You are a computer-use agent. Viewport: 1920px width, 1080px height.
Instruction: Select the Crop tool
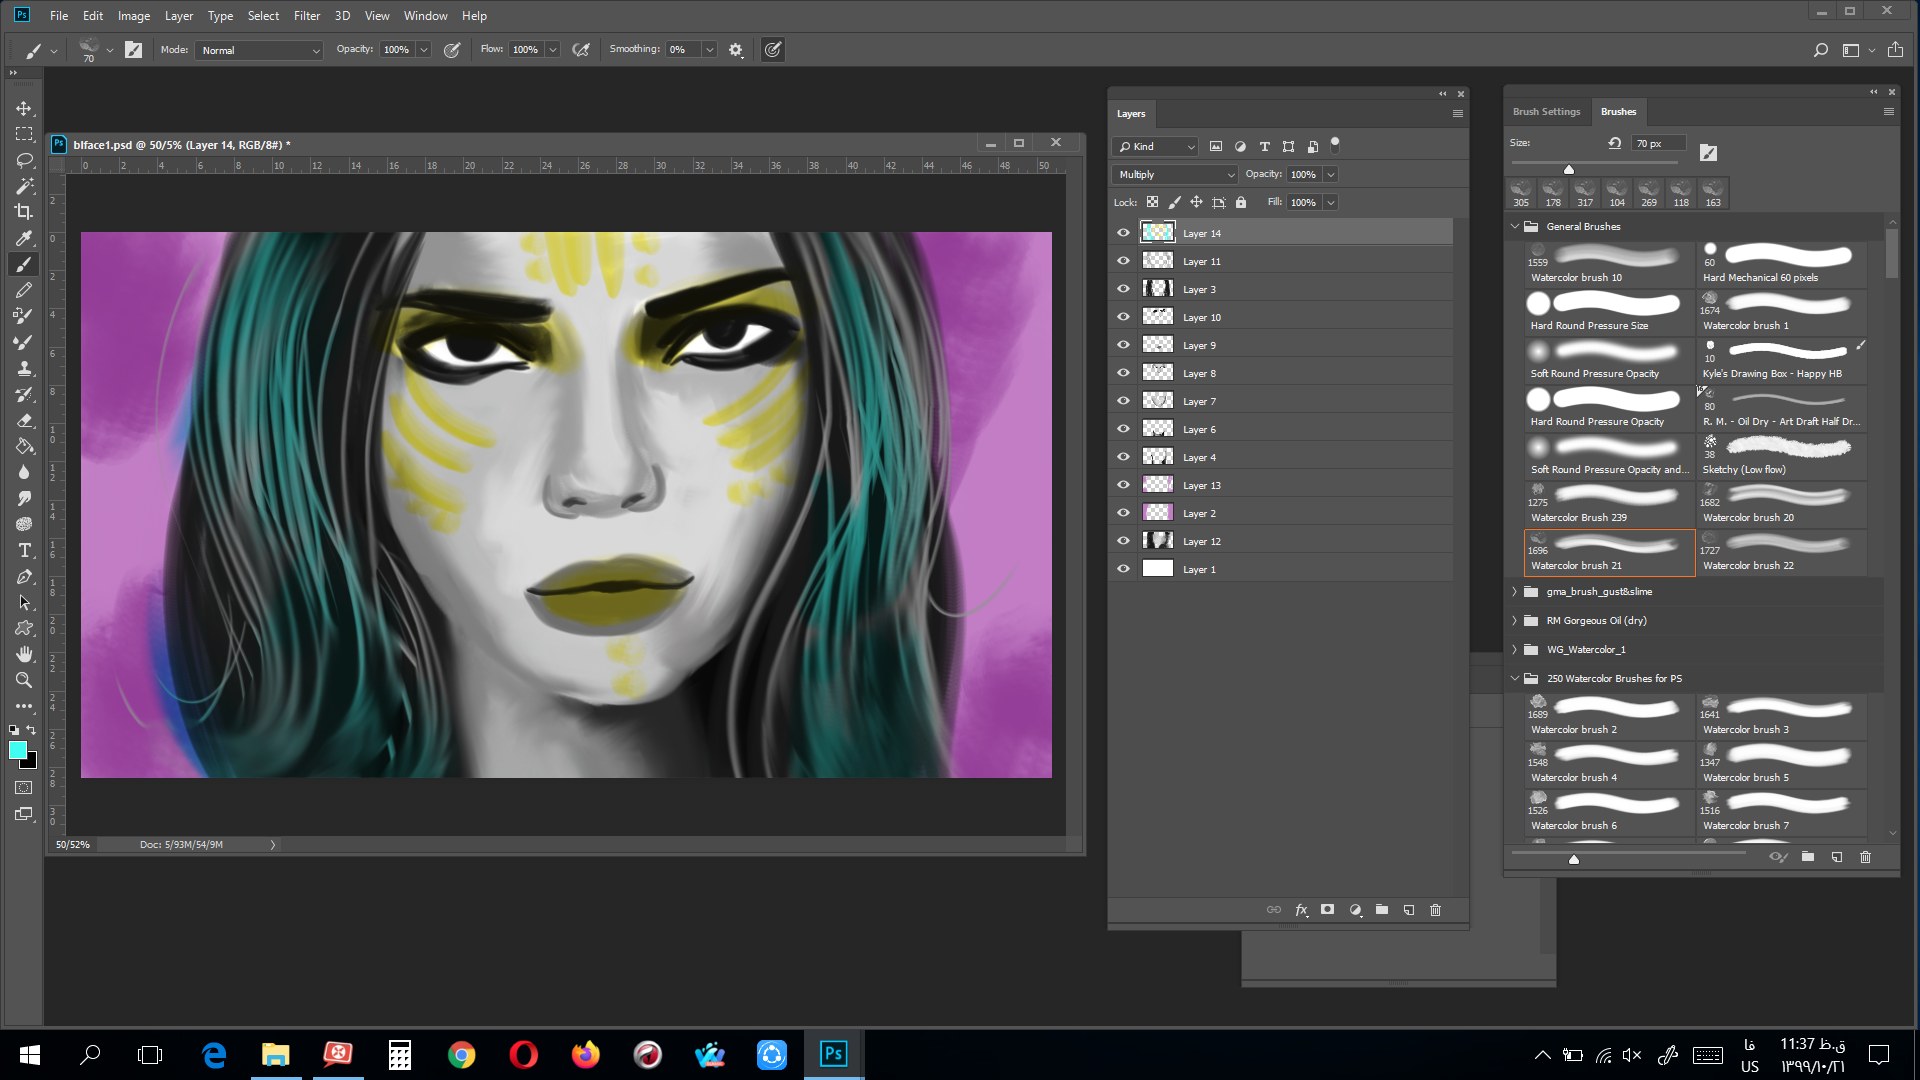[x=24, y=212]
